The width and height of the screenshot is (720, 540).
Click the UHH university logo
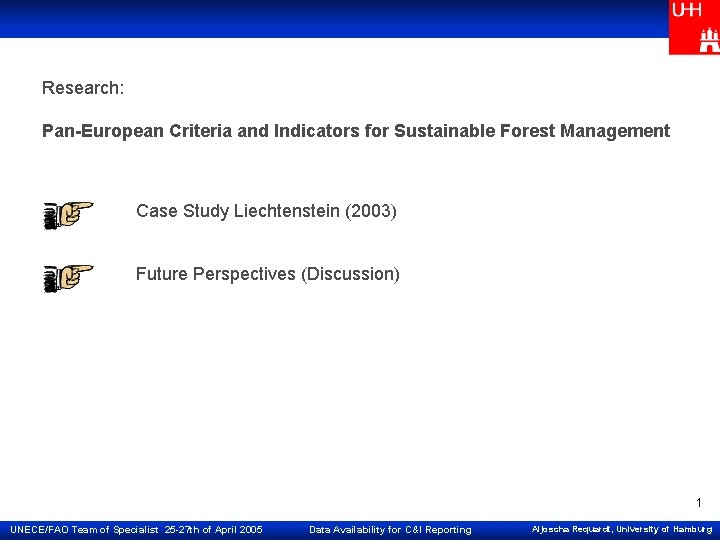694,27
